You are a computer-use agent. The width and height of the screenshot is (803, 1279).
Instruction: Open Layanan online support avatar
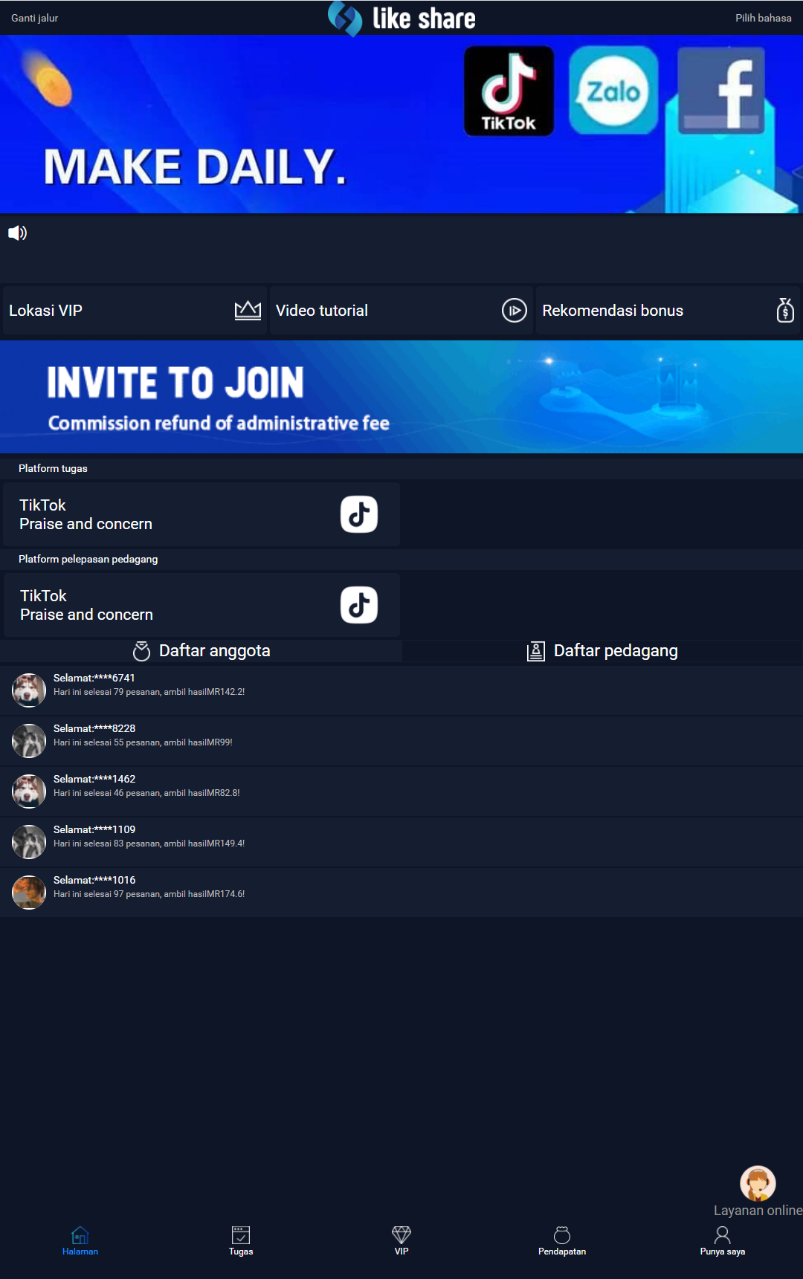(x=757, y=1184)
